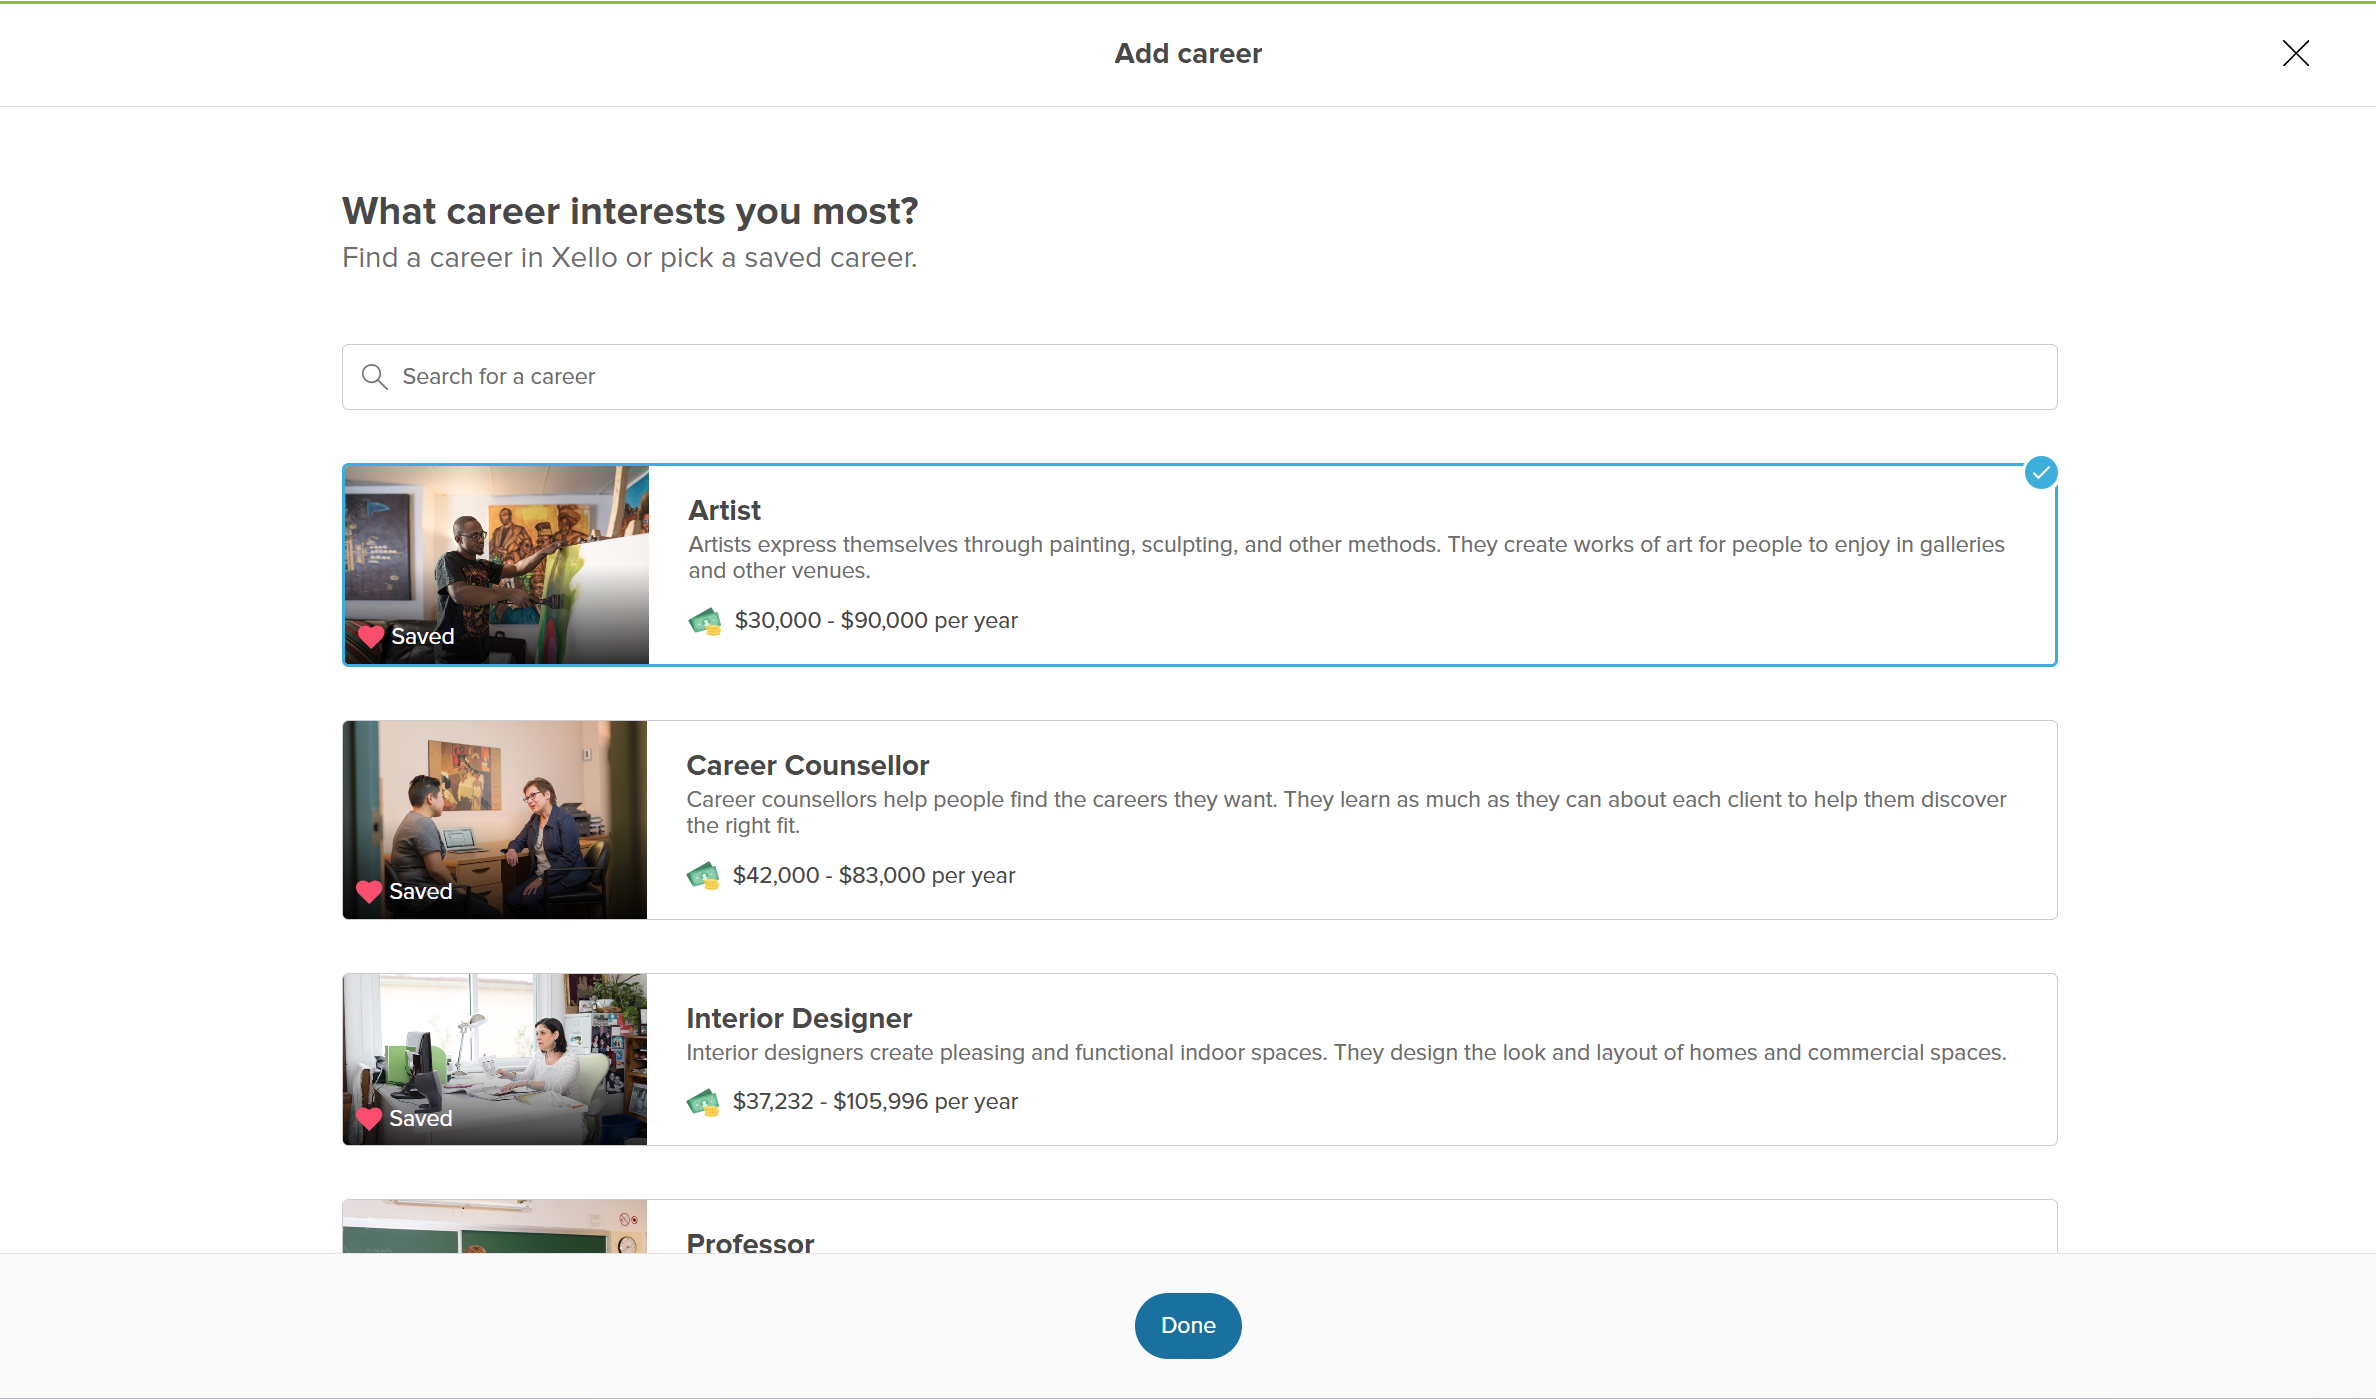Click the money icon beside Artist salary
The height and width of the screenshot is (1399, 2376).
tap(705, 621)
